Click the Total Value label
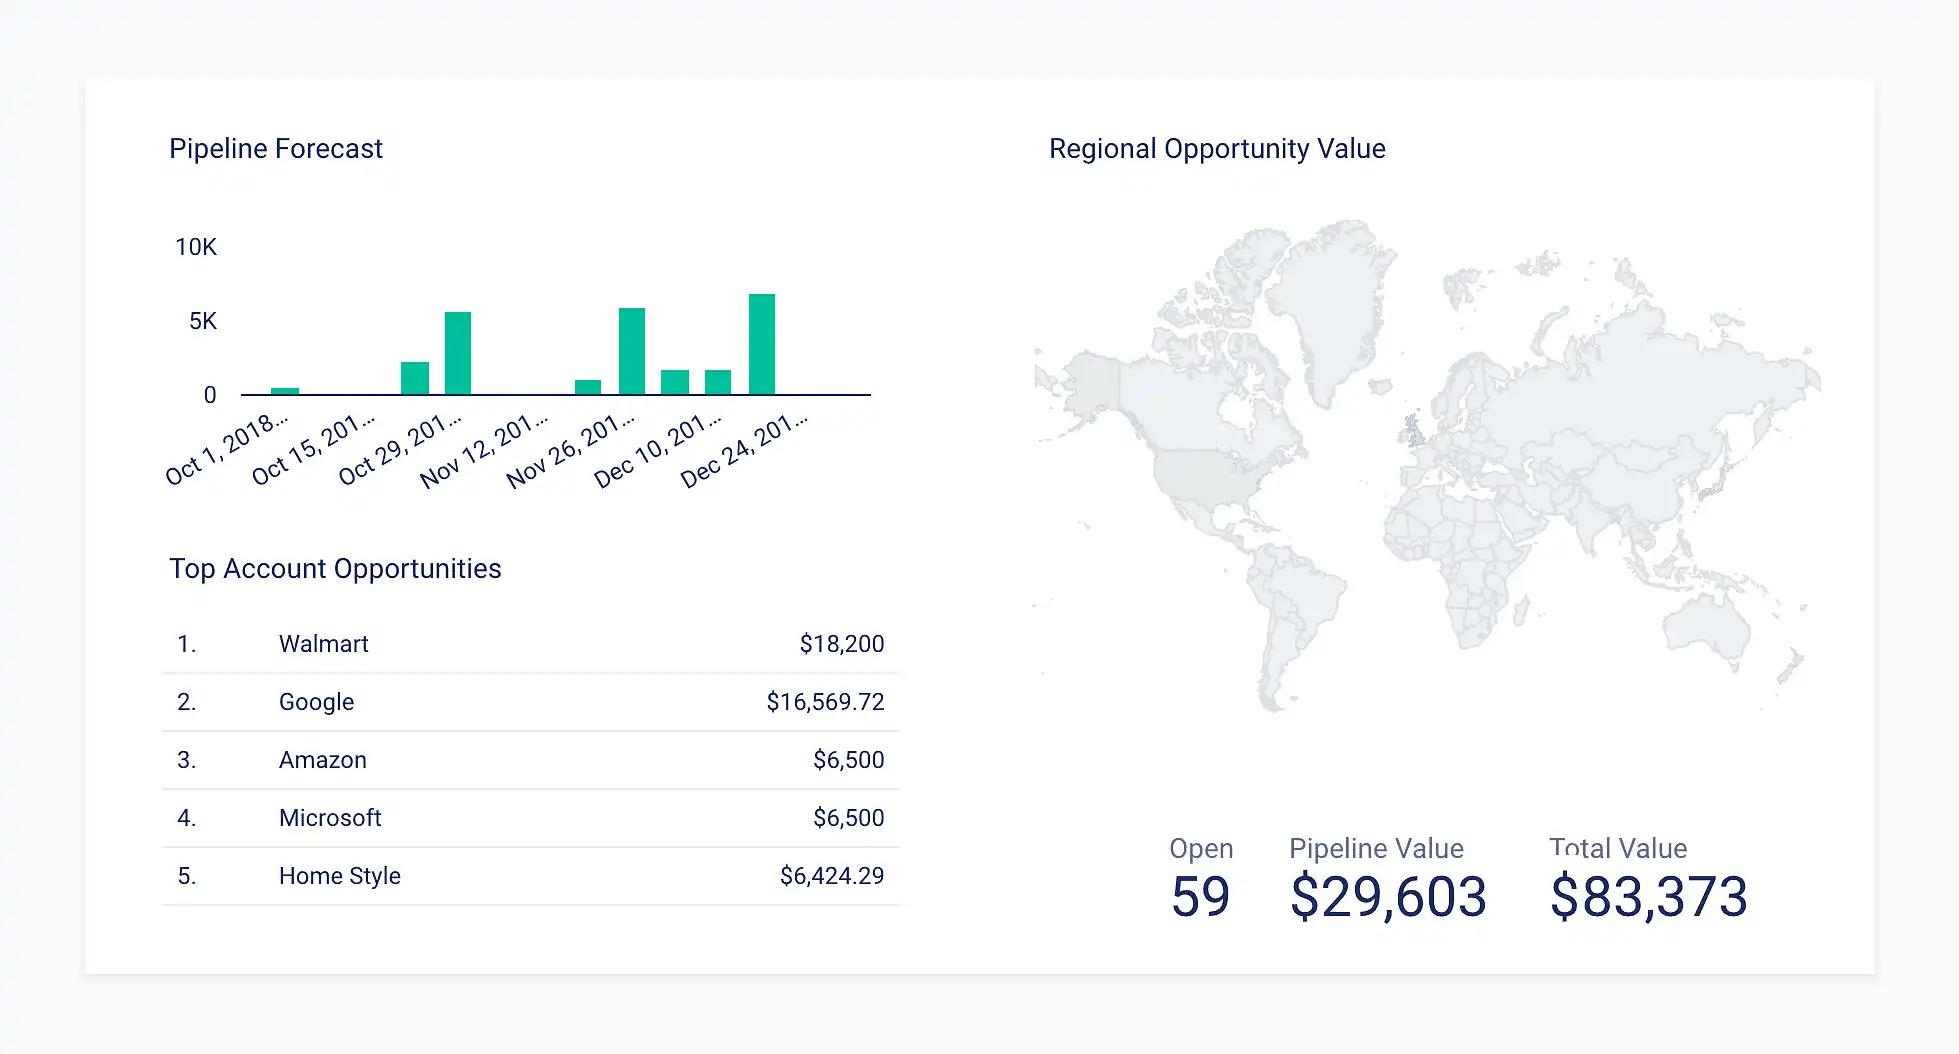The image size is (1959, 1054). coord(1618,849)
